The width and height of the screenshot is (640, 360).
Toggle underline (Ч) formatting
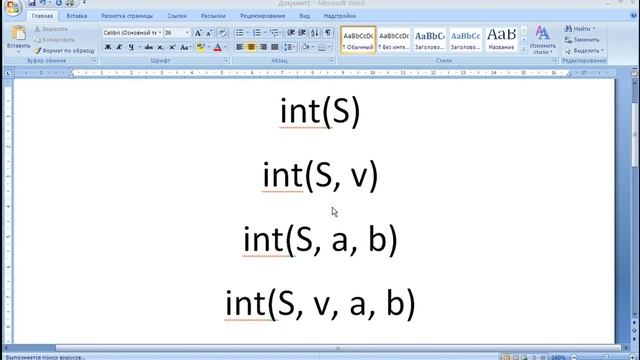[131, 47]
